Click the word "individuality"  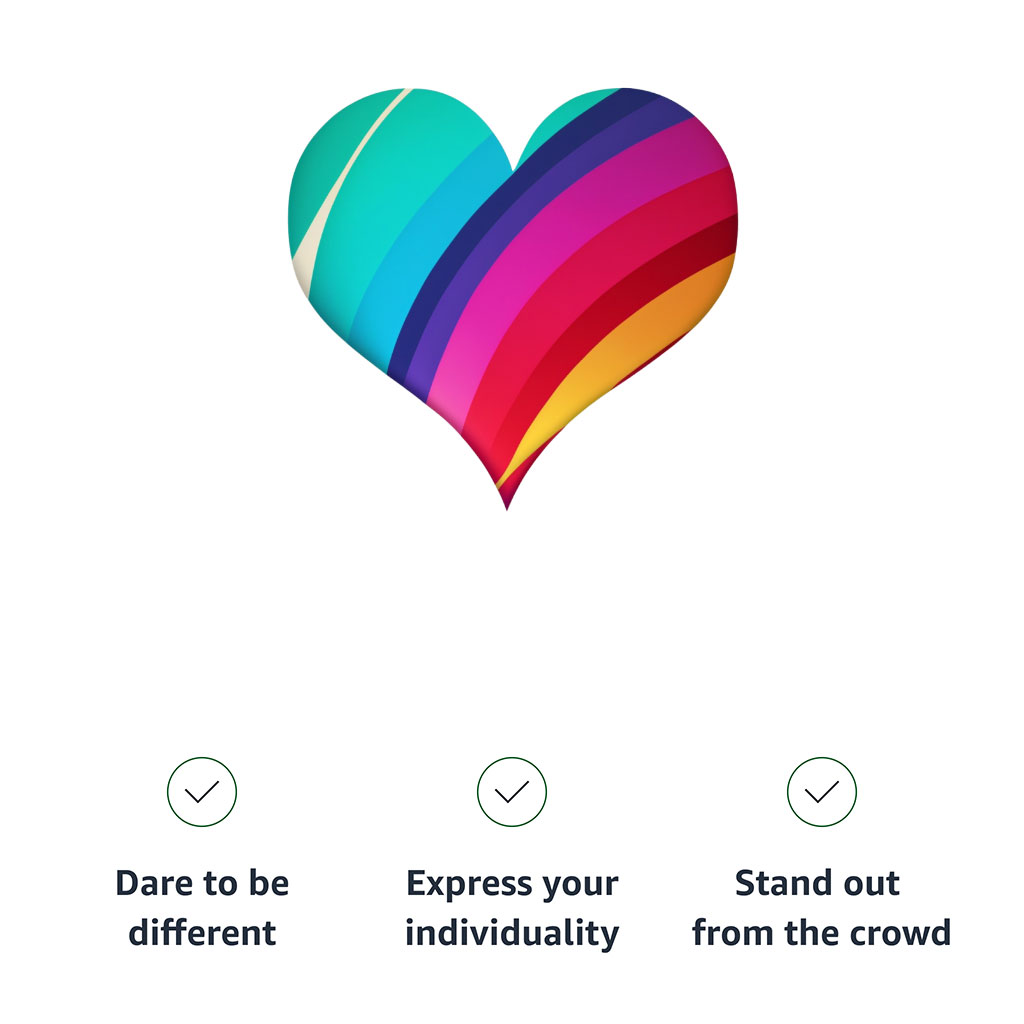click(x=512, y=933)
